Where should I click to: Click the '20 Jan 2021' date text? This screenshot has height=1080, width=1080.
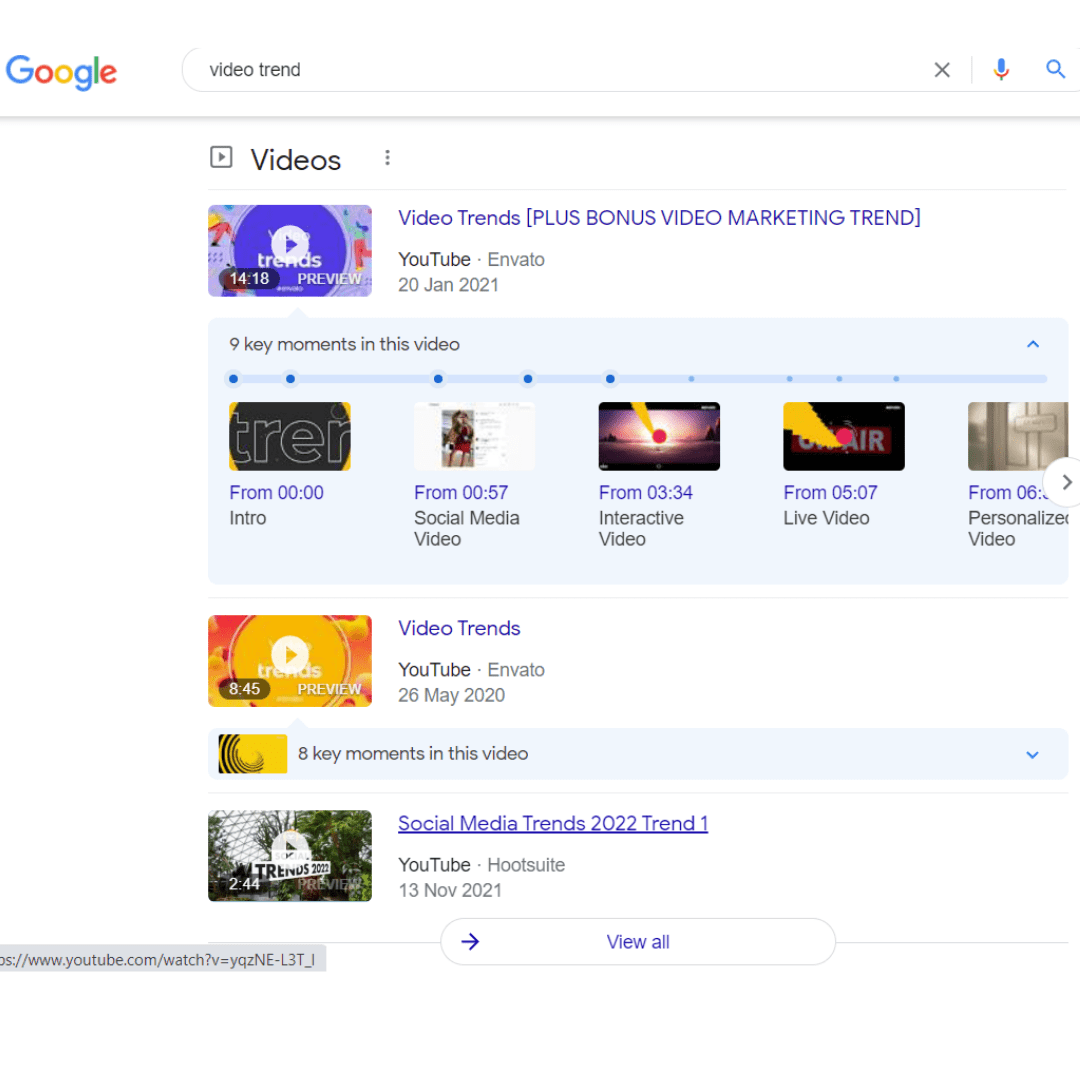pos(448,285)
